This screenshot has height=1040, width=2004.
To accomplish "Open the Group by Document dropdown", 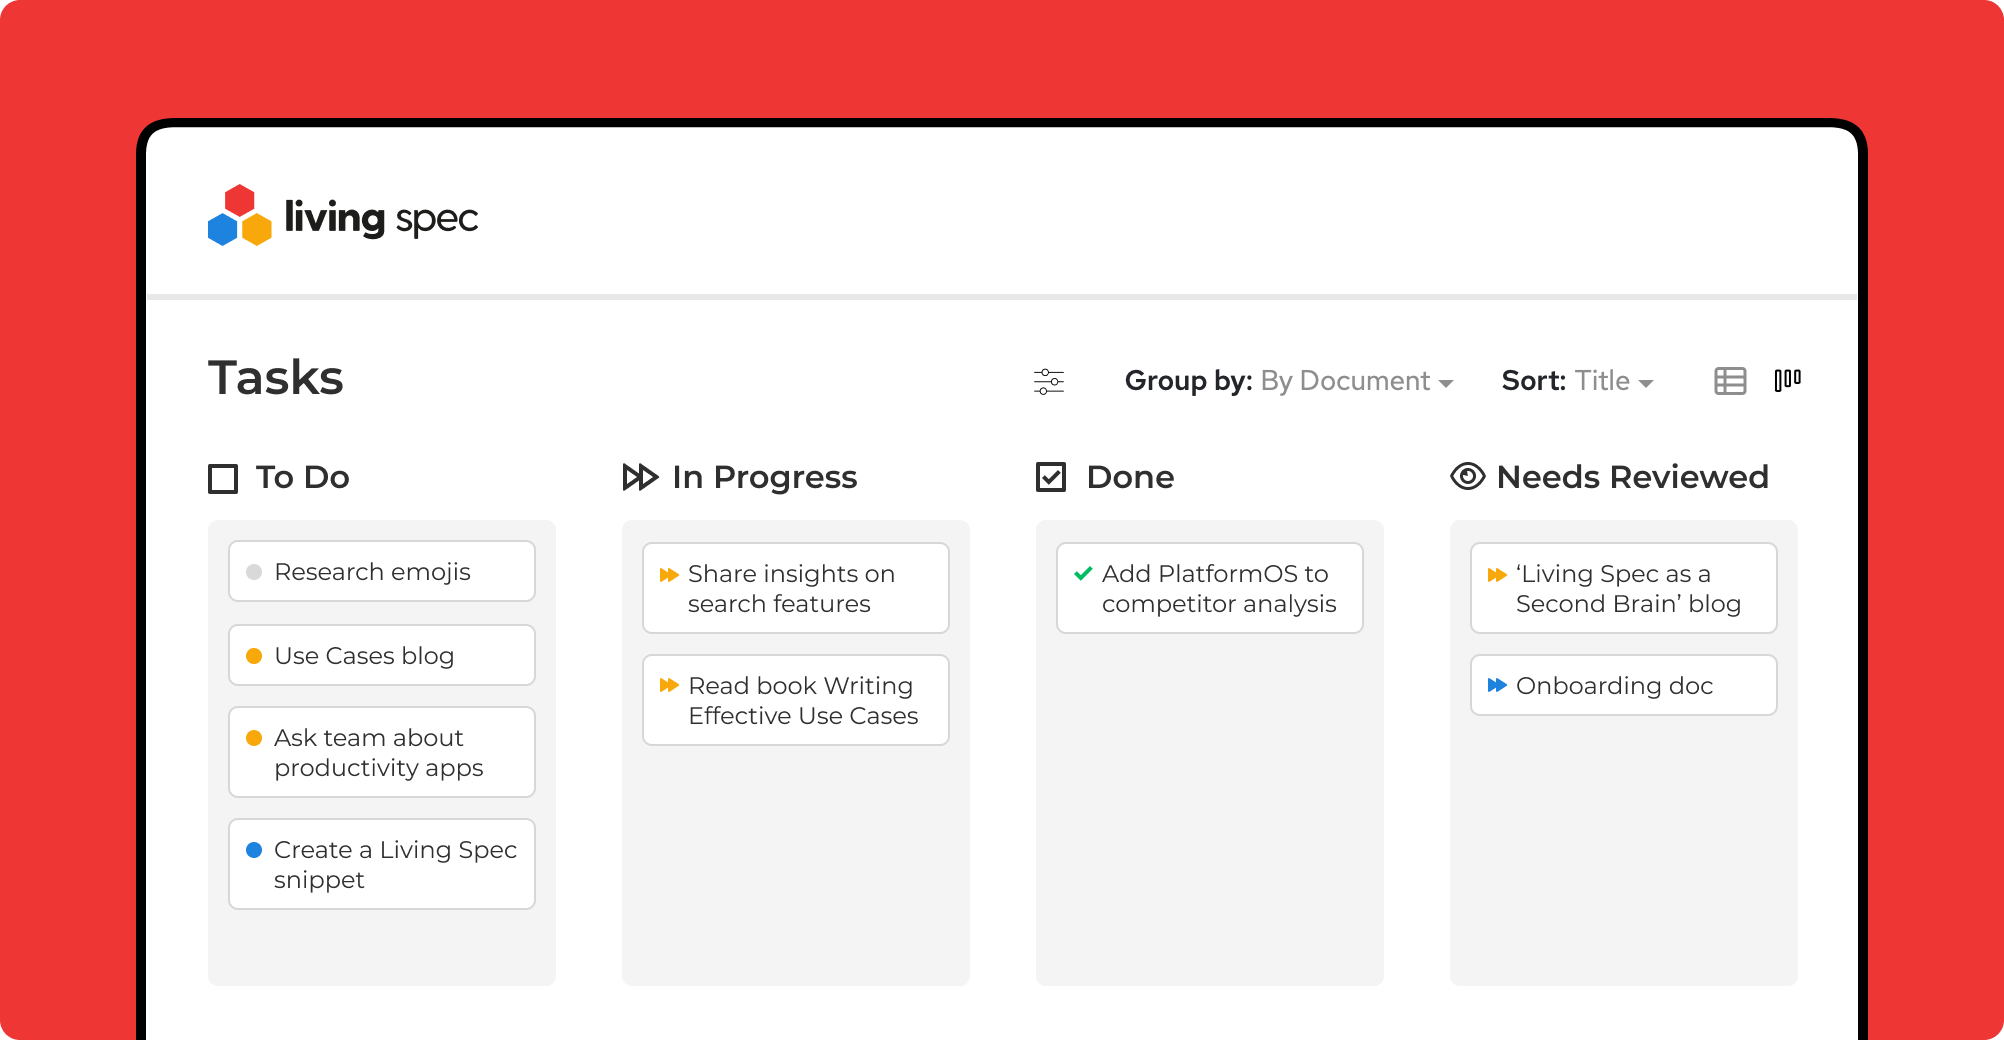I will (x=1355, y=381).
